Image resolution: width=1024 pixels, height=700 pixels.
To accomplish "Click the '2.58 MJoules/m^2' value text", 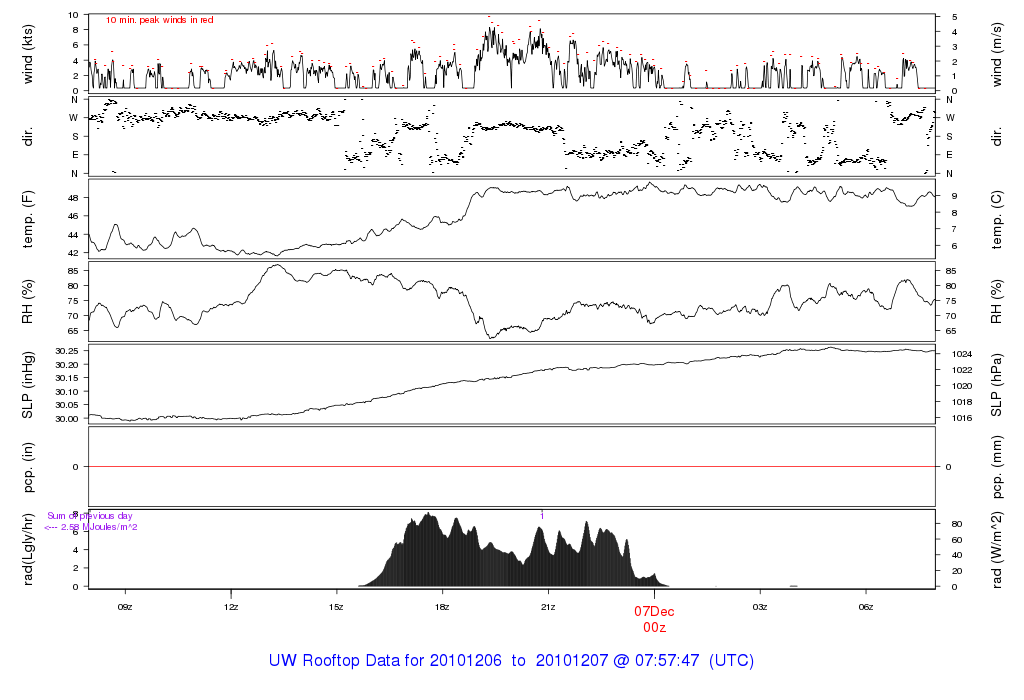I will [99, 527].
